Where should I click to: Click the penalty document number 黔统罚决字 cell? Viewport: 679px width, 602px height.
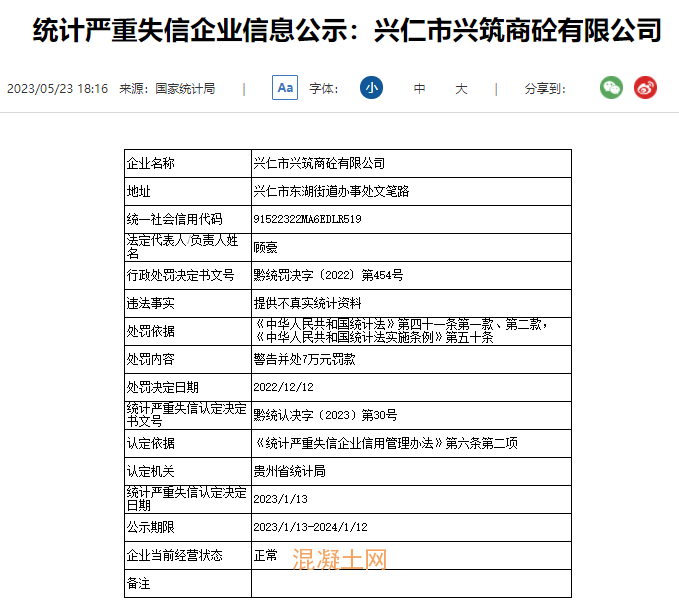[328, 275]
